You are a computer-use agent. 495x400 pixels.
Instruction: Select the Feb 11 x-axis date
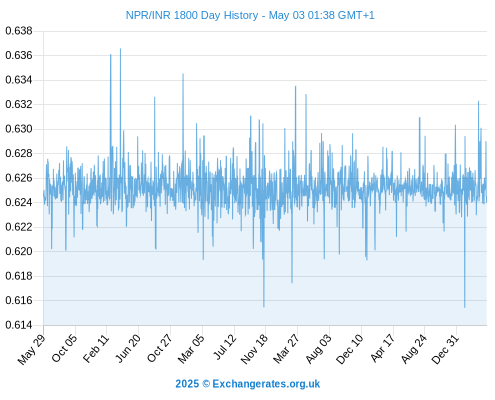[x=96, y=348]
